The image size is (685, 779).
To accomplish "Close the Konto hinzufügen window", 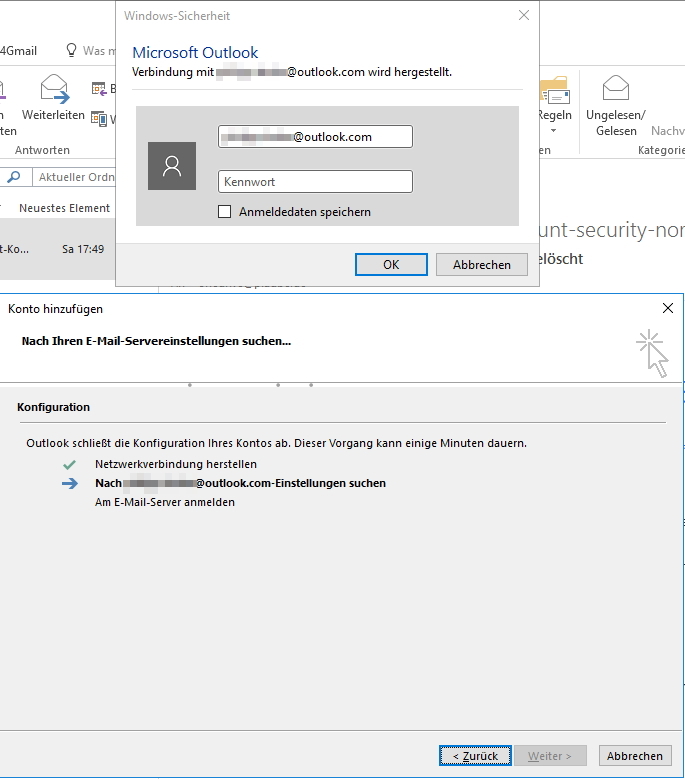I will [668, 309].
